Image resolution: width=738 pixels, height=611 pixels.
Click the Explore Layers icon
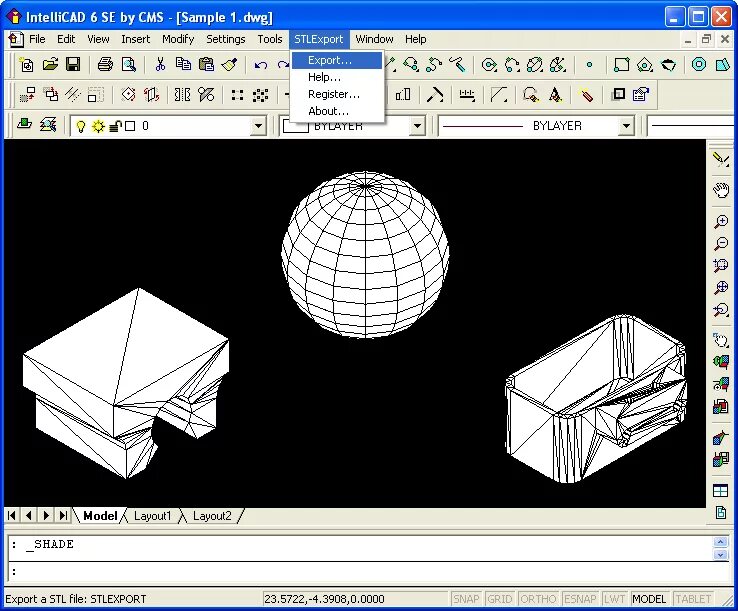point(48,125)
